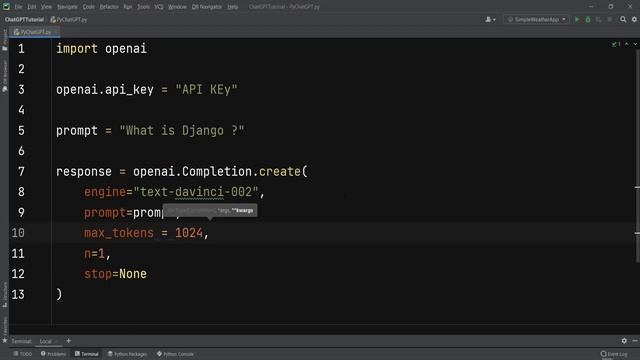Viewport: 640px width, 360px height.
Task: Click line number 7 in the gutter
Action: pyautogui.click(x=21, y=171)
